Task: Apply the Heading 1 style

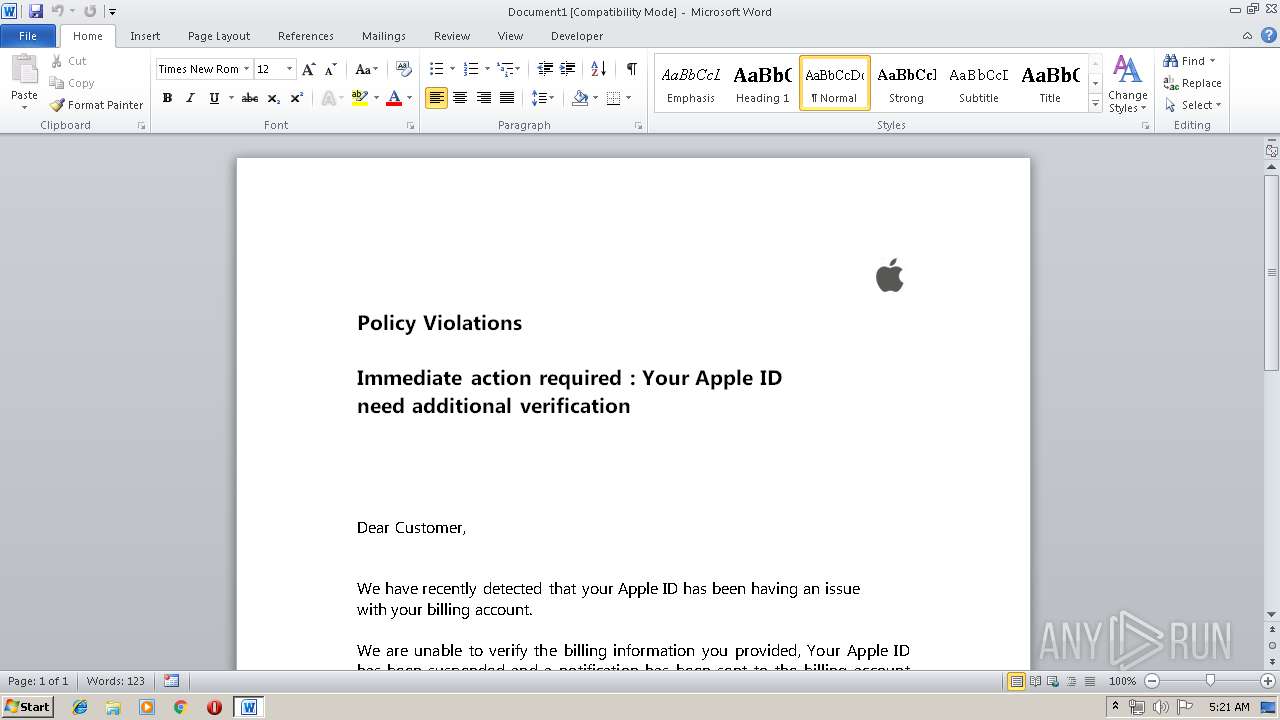Action: click(x=762, y=83)
